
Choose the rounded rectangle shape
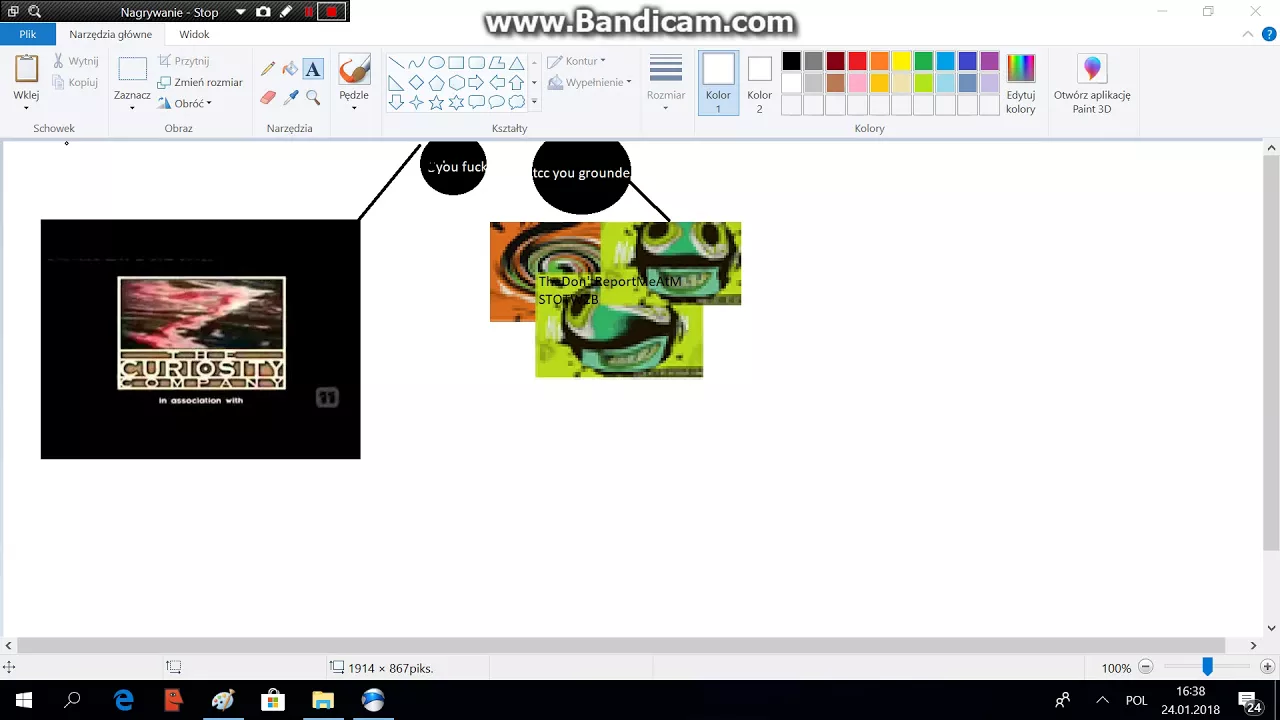coord(476,62)
